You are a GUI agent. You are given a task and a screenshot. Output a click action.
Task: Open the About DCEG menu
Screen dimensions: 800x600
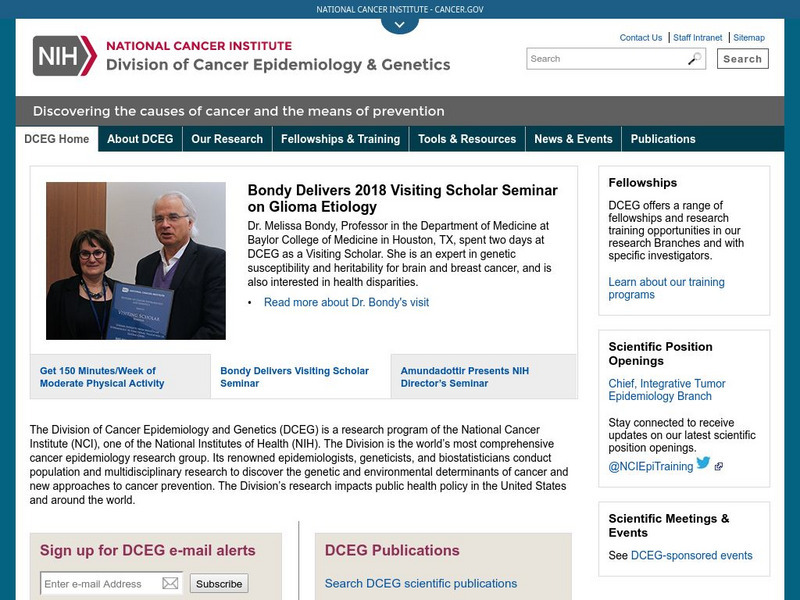pos(140,139)
